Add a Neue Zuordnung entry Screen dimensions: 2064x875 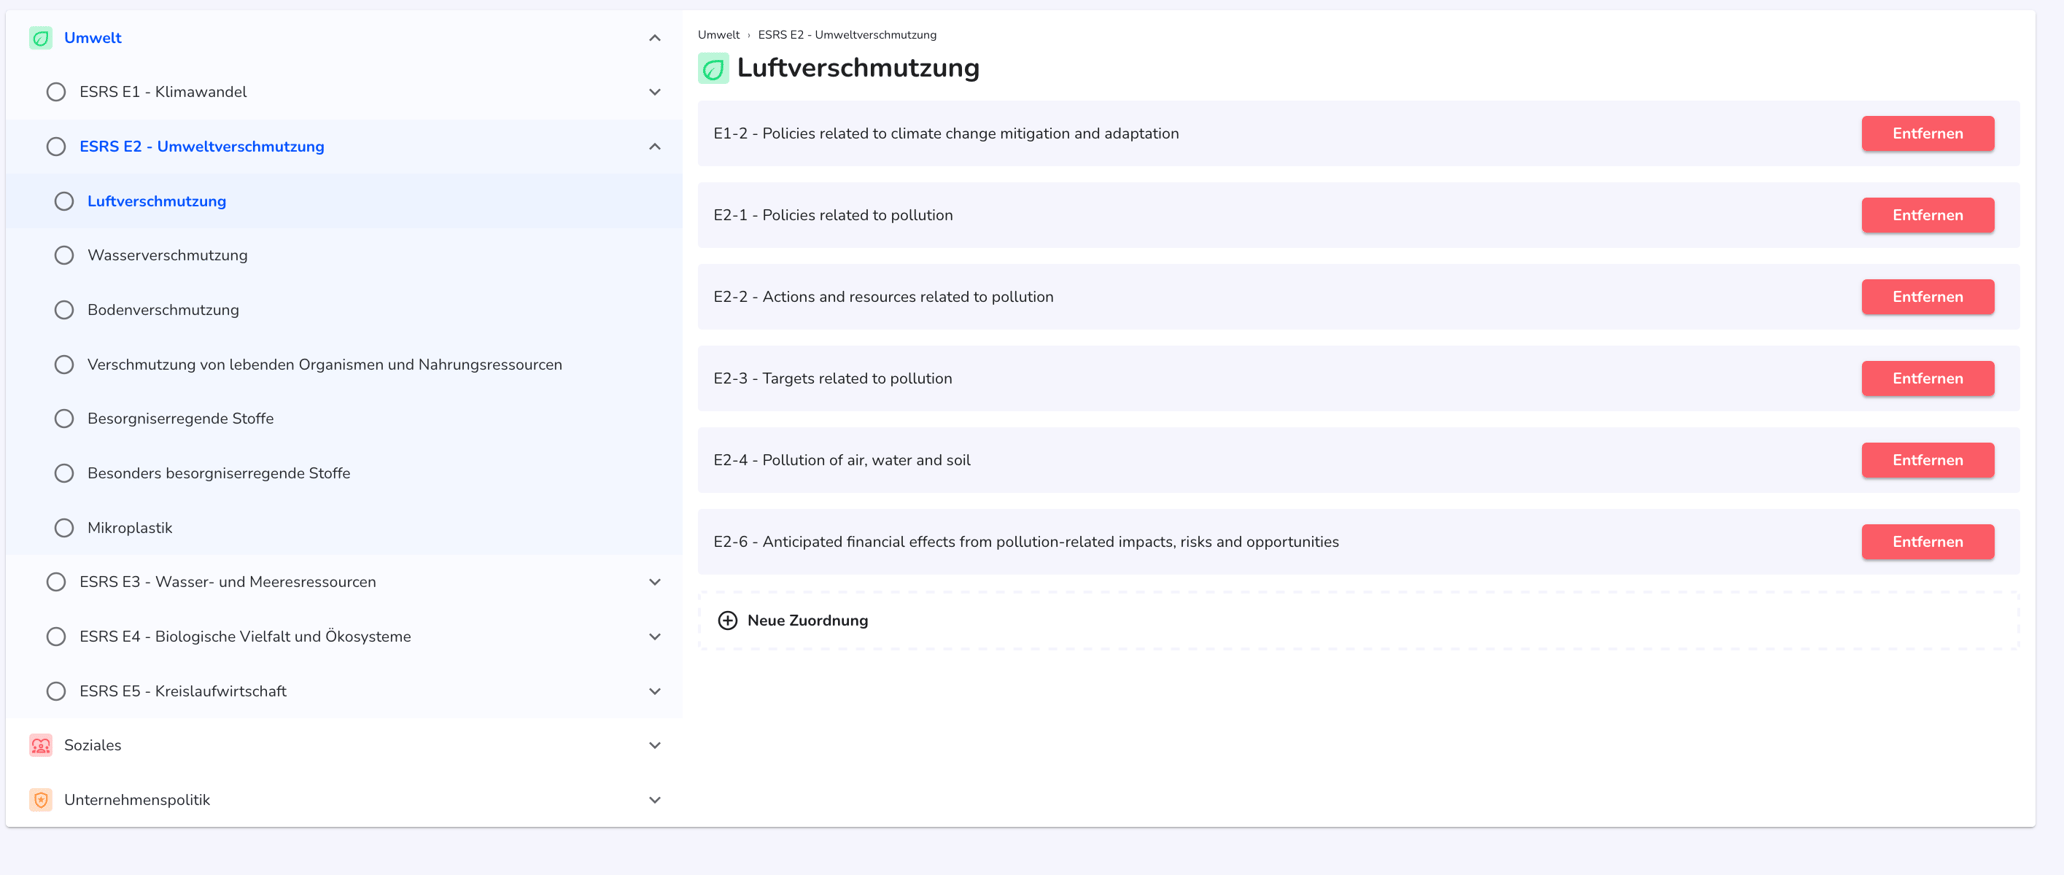(x=1358, y=621)
